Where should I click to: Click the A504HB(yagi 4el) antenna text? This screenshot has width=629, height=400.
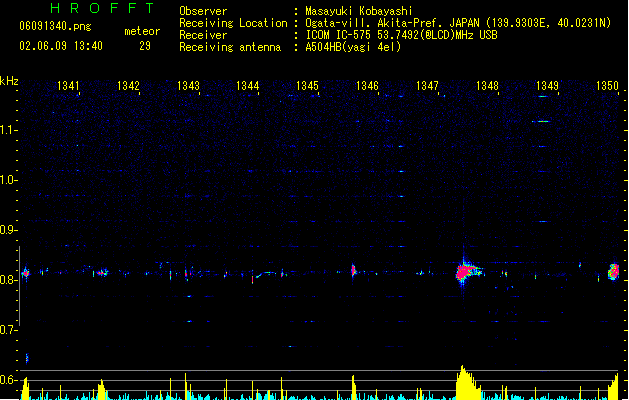click(x=353, y=47)
